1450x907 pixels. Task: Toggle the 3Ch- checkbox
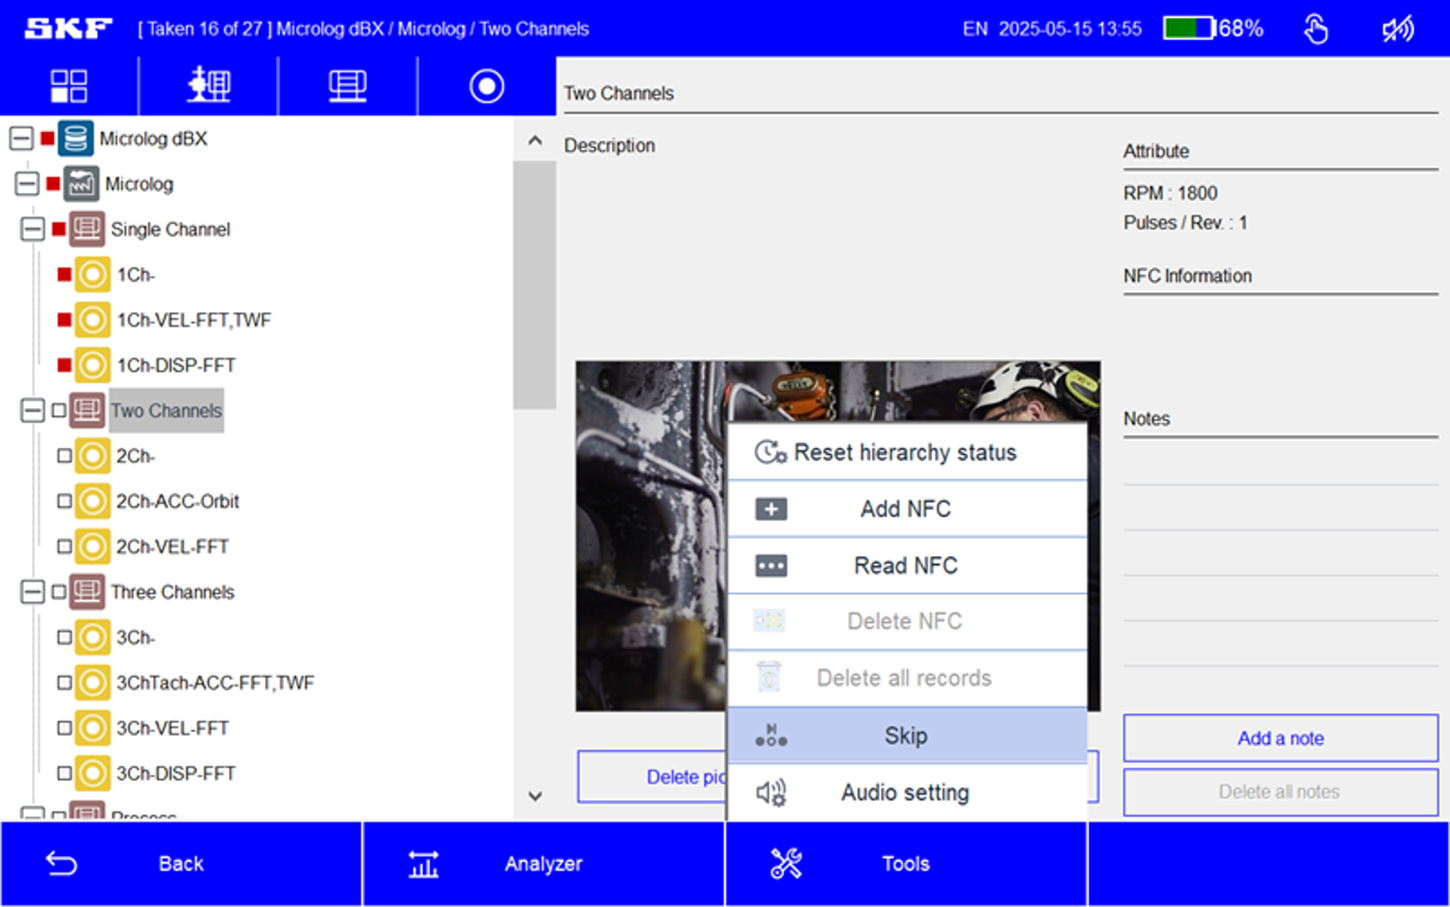point(65,637)
